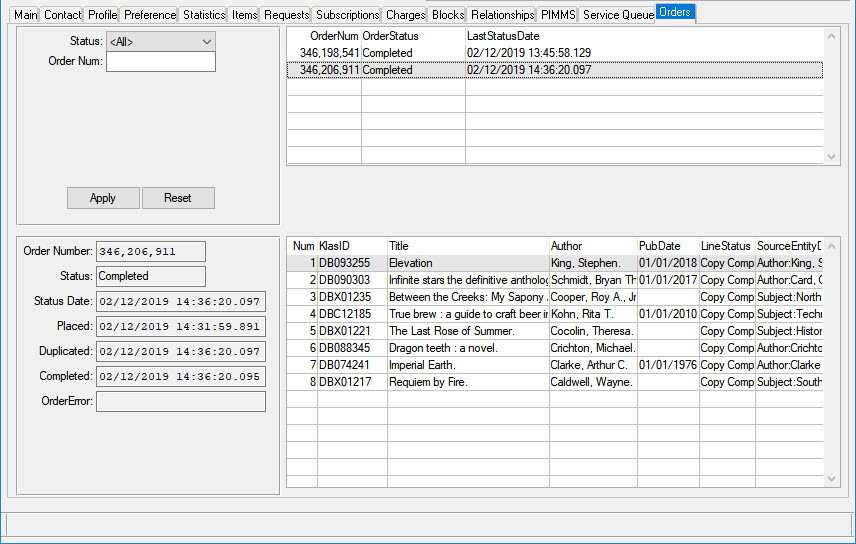Screen dimensions: 856x544
Task: Click the Requiem by Fire row
Action: [x=466, y=382]
